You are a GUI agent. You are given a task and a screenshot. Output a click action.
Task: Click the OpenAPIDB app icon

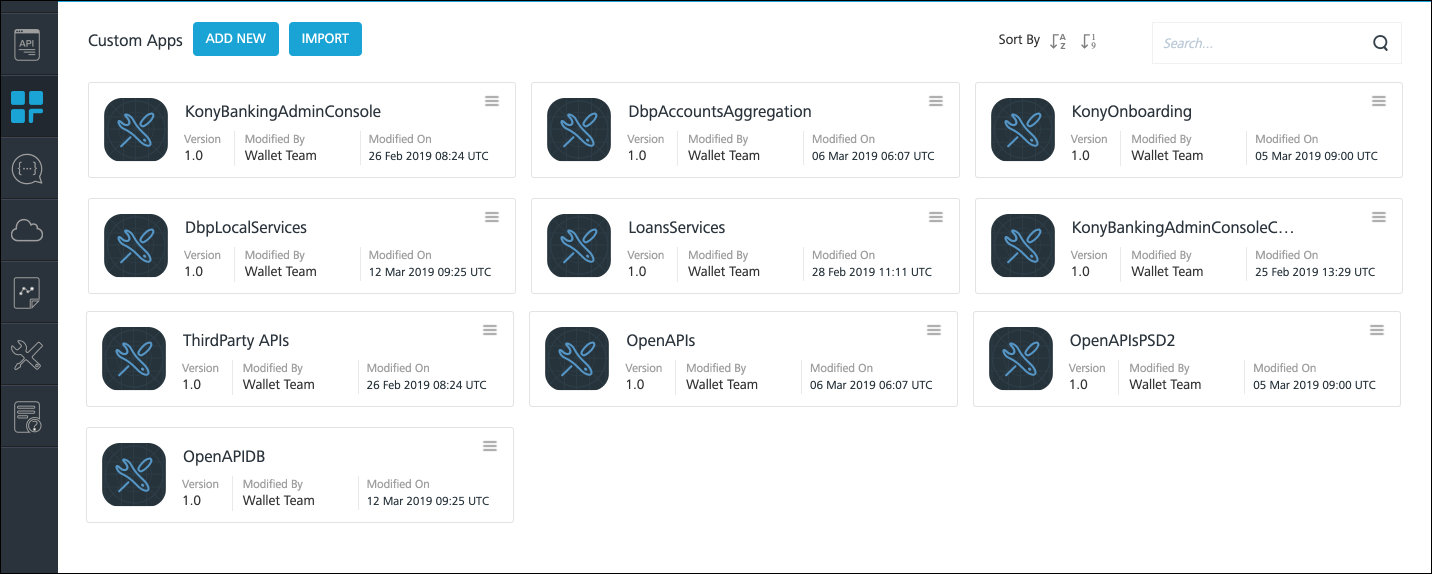(134, 475)
